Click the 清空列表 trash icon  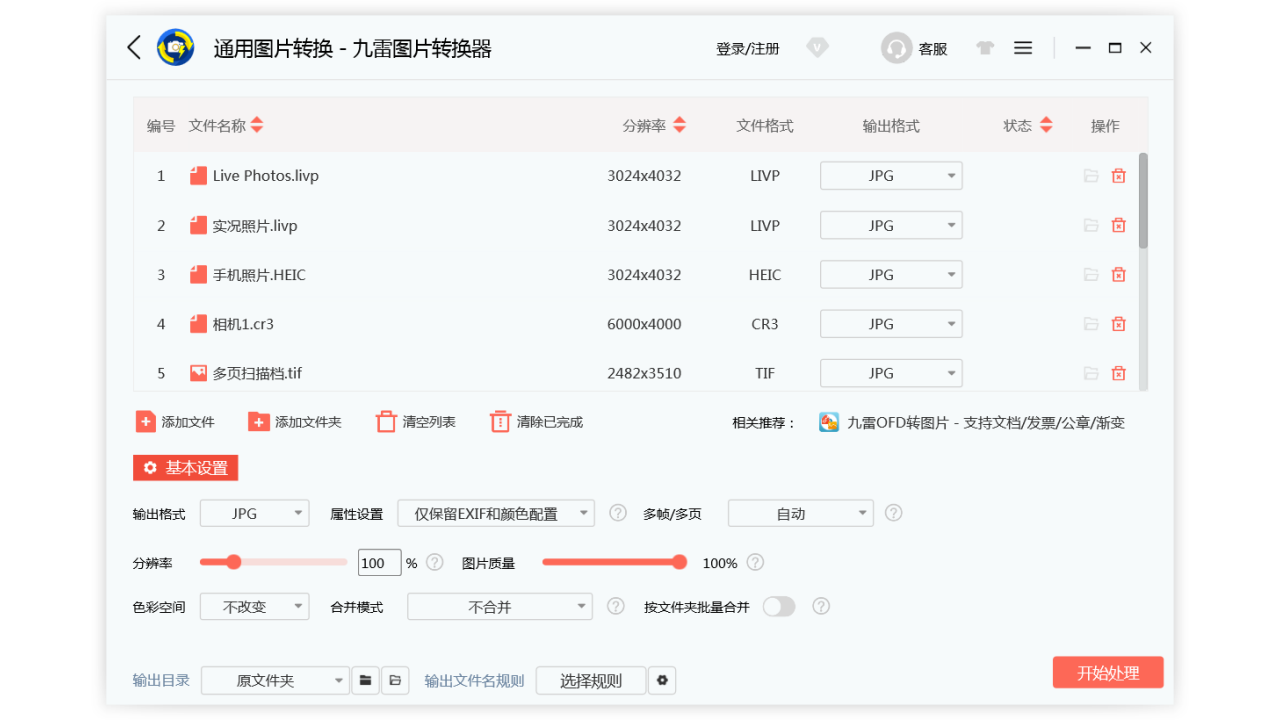386,422
